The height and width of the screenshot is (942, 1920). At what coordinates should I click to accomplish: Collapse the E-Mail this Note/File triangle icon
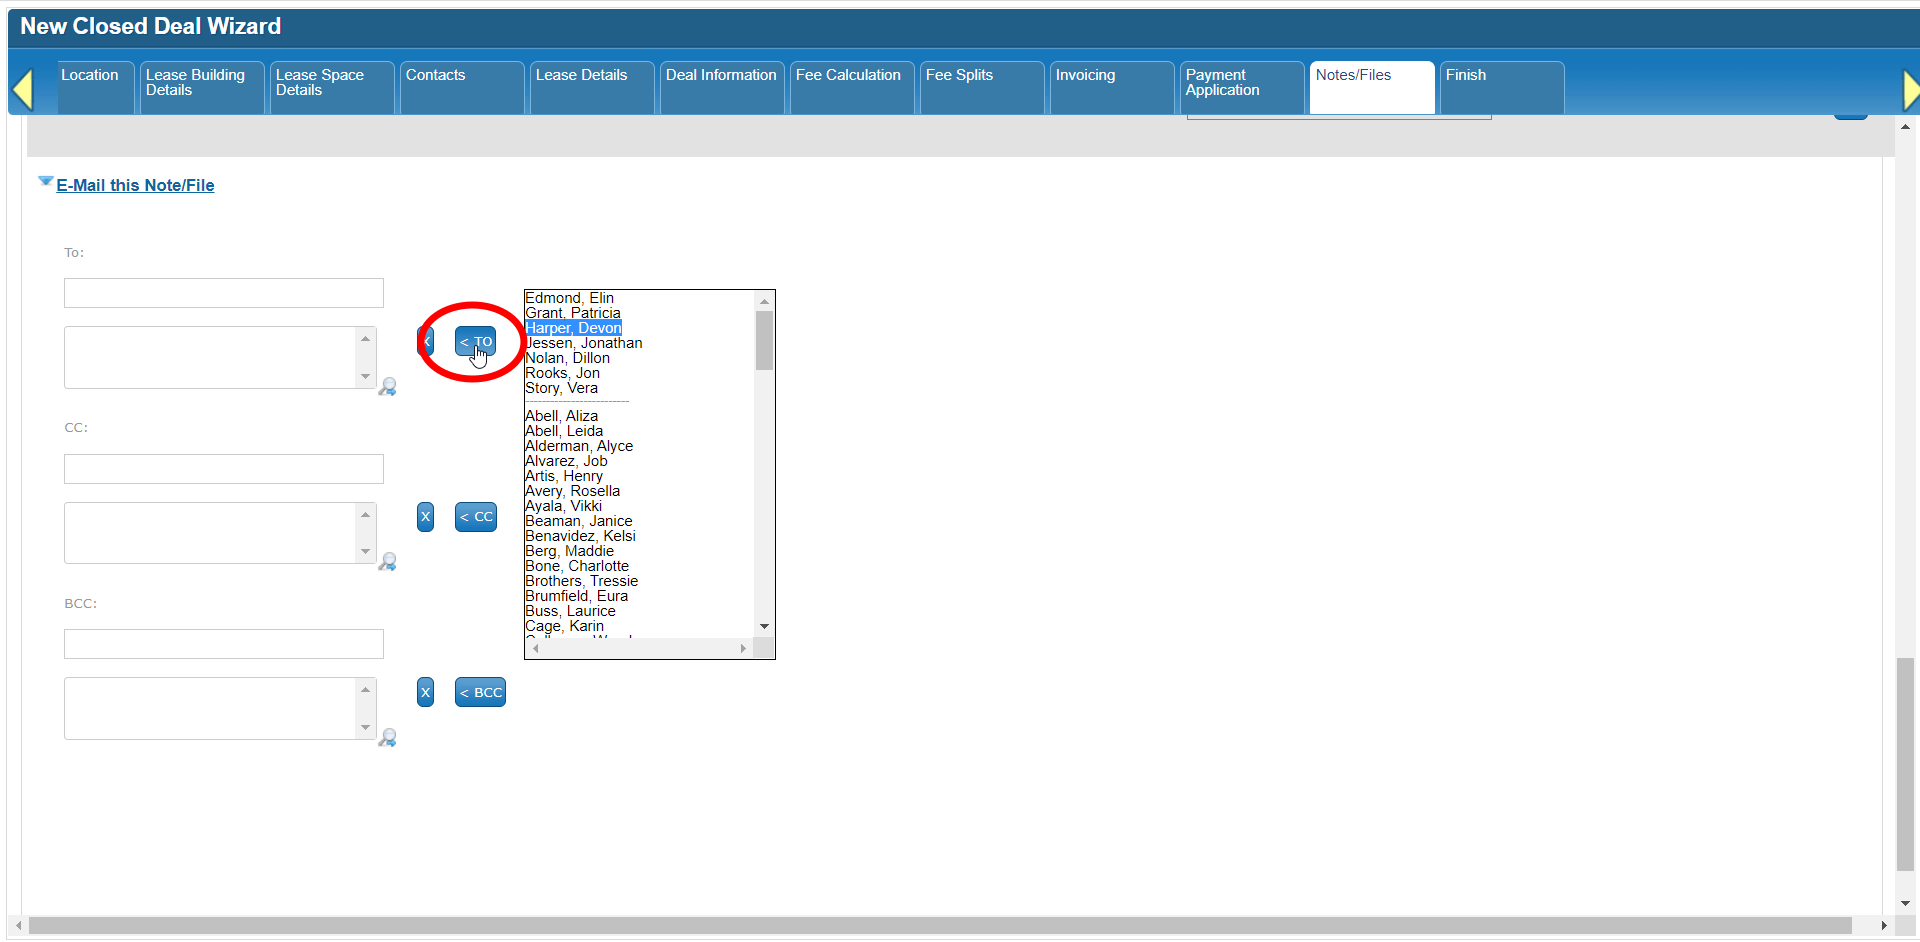(46, 181)
